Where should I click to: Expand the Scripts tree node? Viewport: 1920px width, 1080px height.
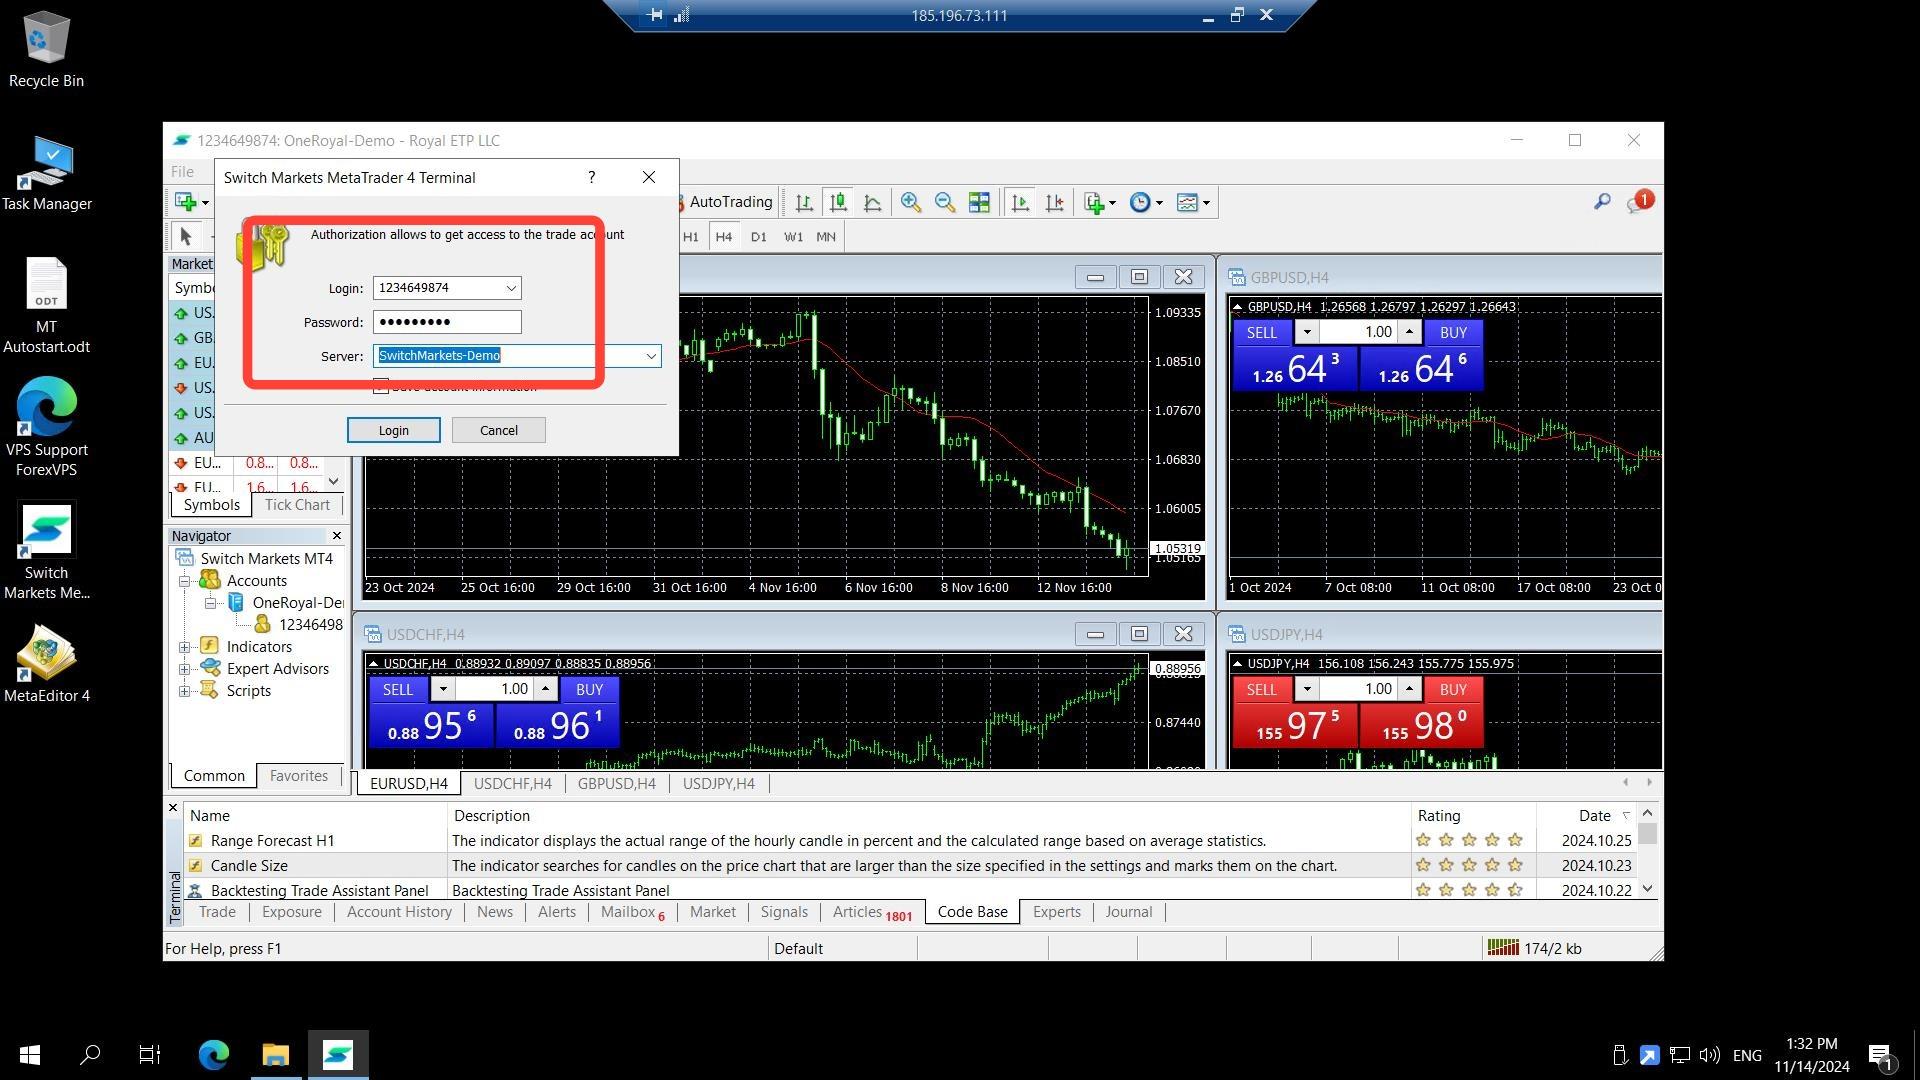(x=185, y=691)
